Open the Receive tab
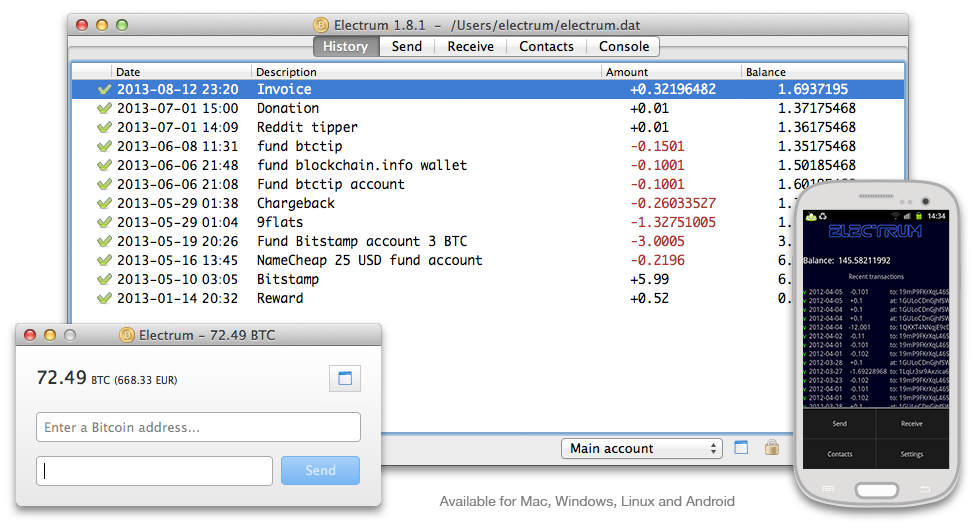 click(x=470, y=46)
